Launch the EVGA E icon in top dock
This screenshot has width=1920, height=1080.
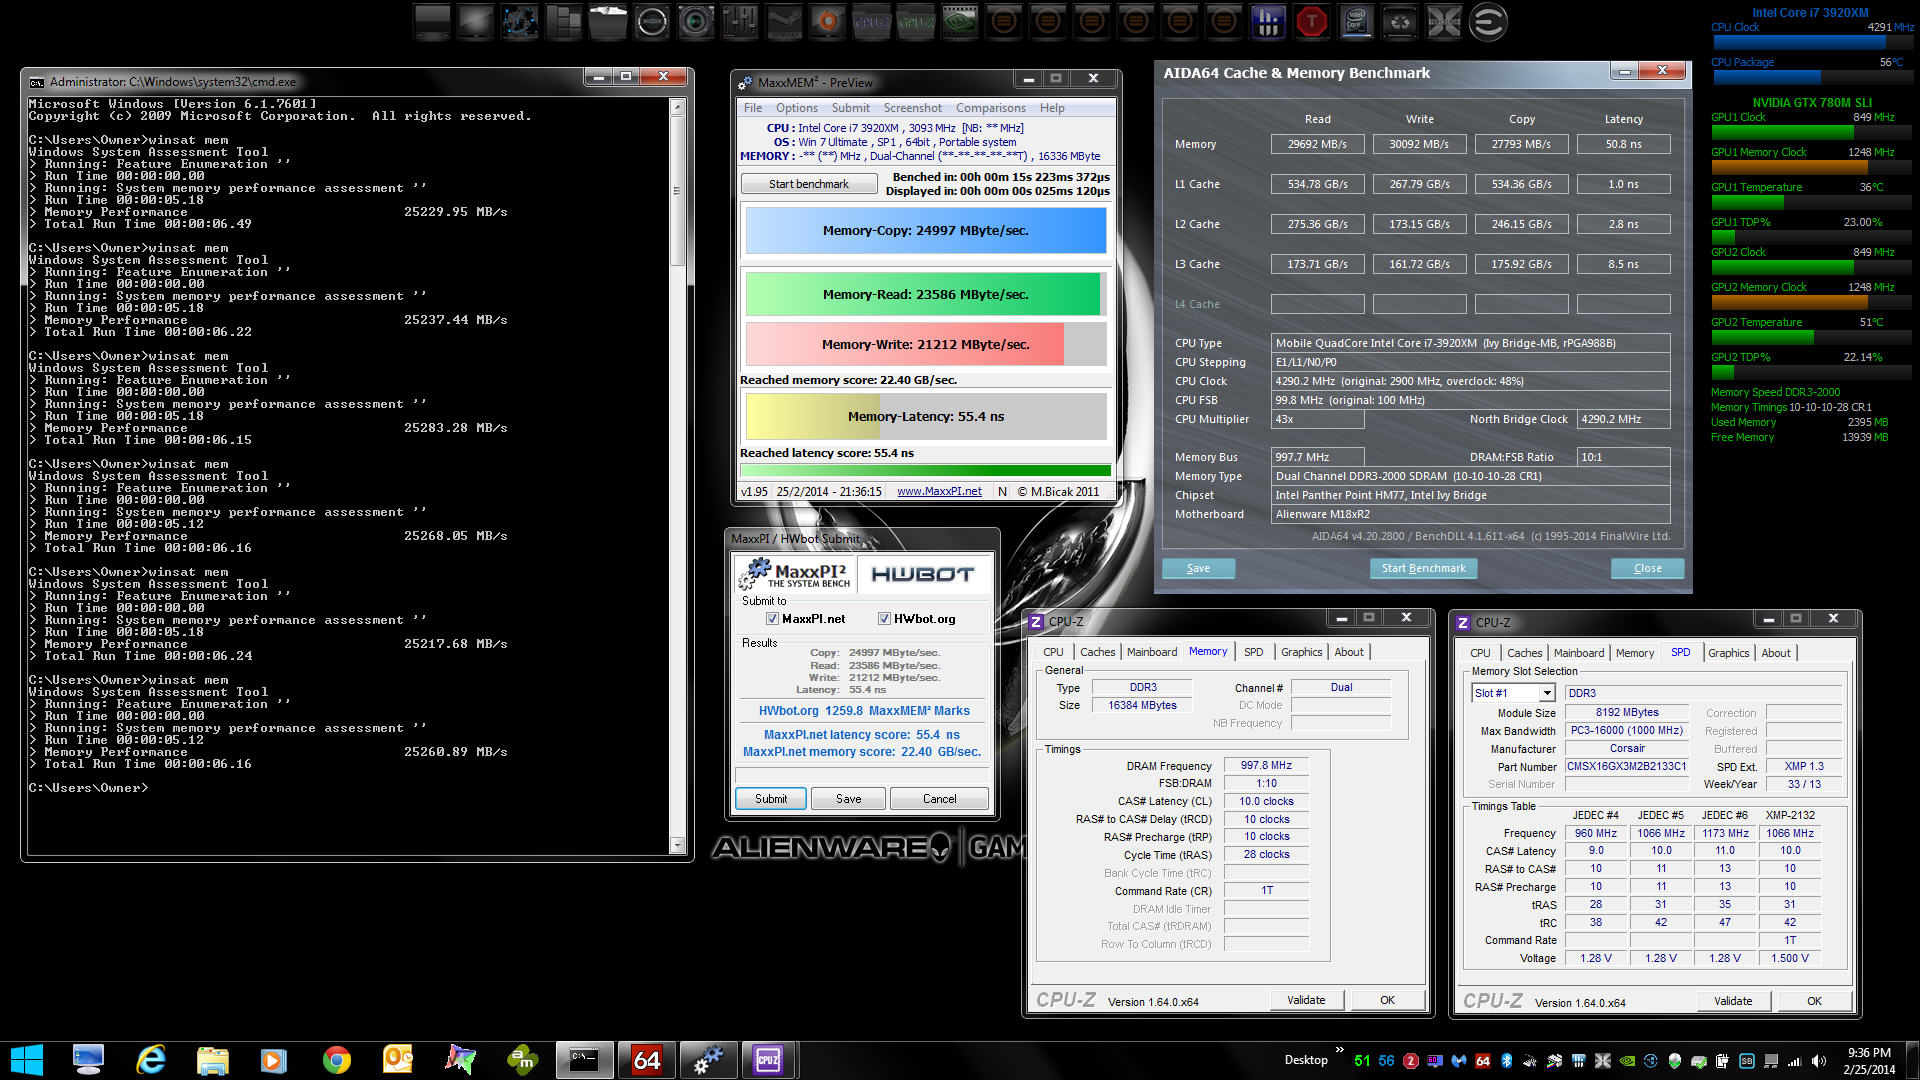point(1487,22)
